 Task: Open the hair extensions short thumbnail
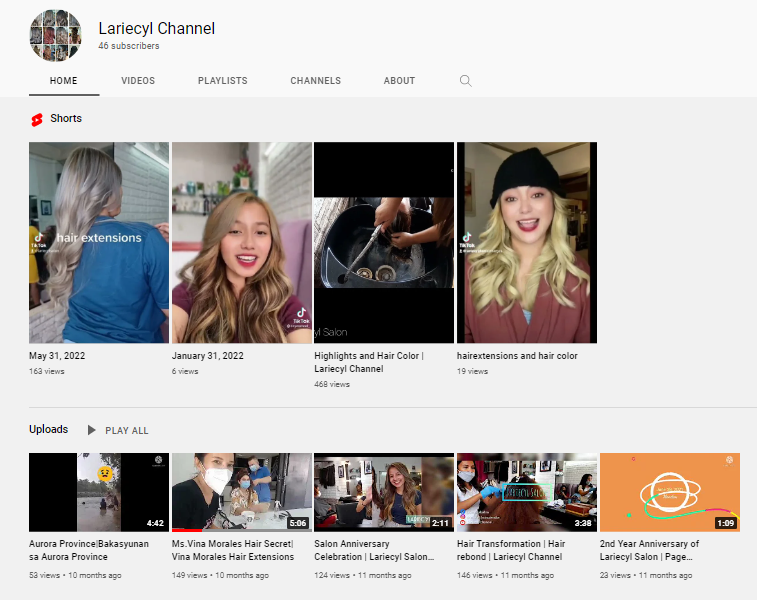[x=99, y=242]
